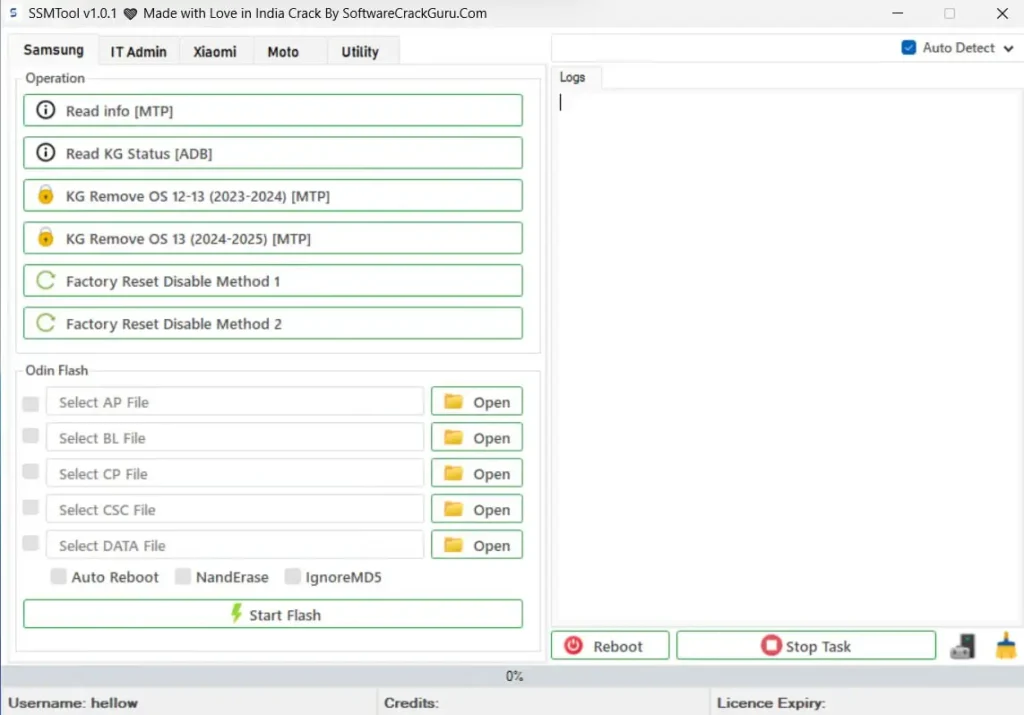1024x715 pixels.
Task: Click the broom icon to clear logs
Action: (1005, 646)
